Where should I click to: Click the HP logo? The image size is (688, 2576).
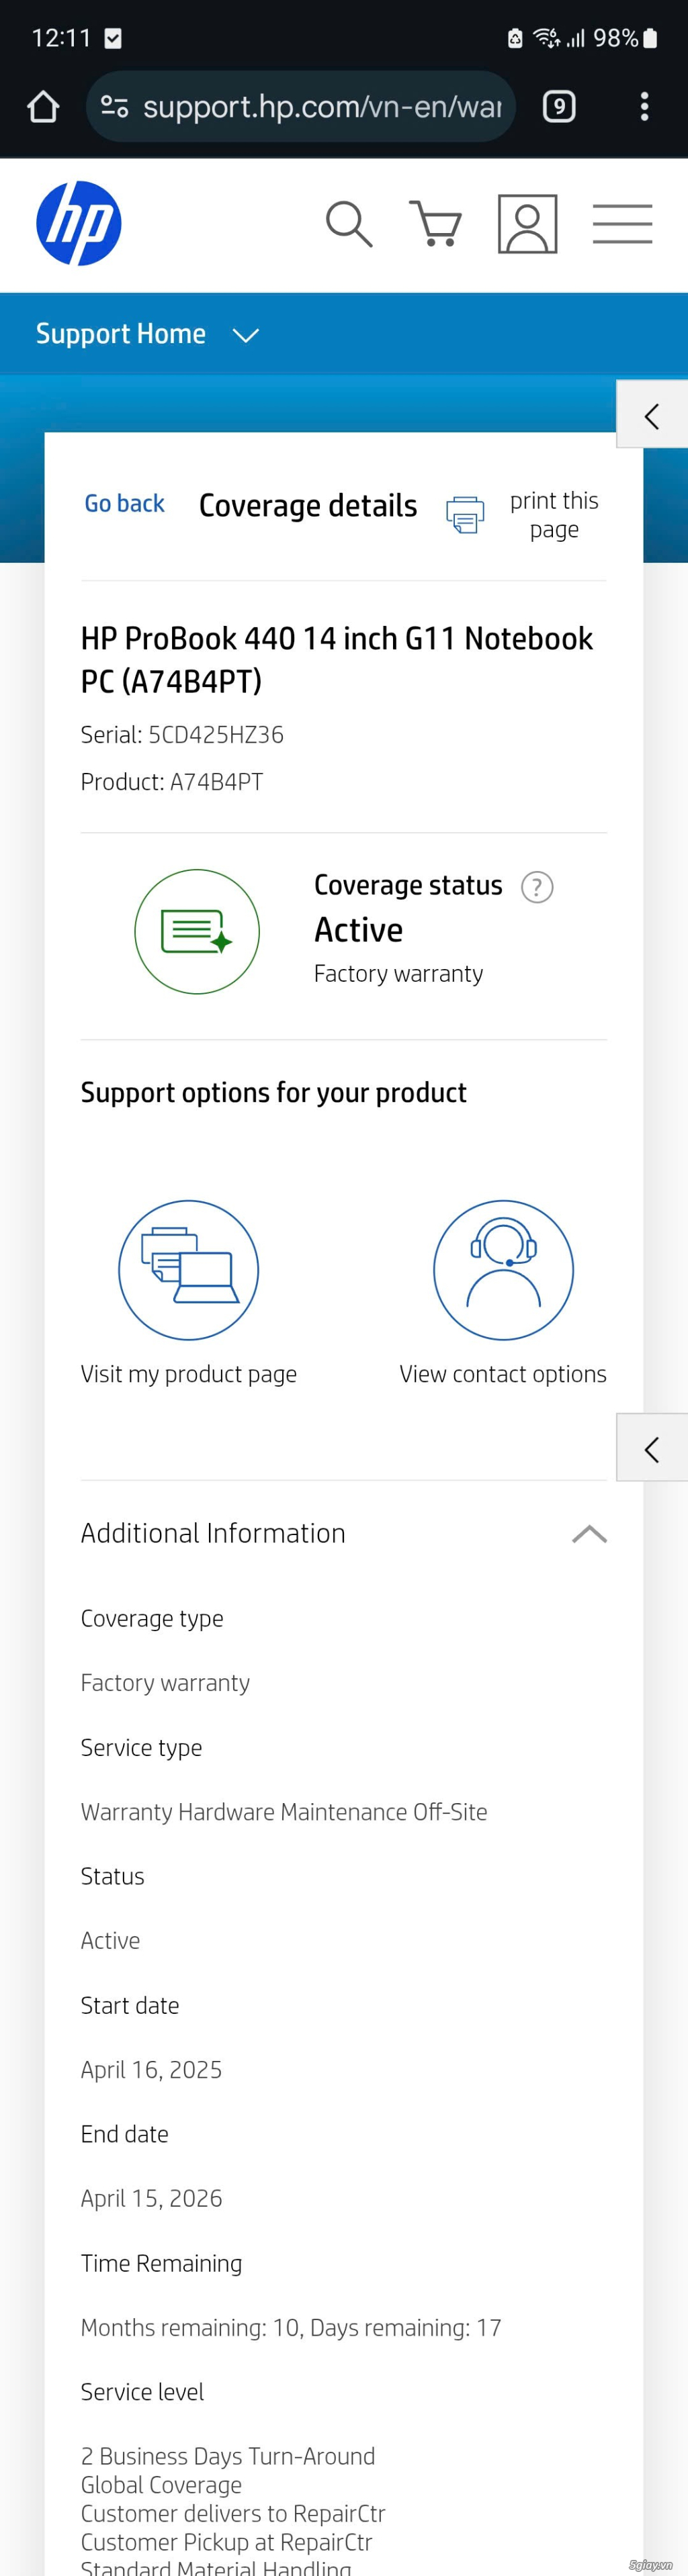coord(79,223)
